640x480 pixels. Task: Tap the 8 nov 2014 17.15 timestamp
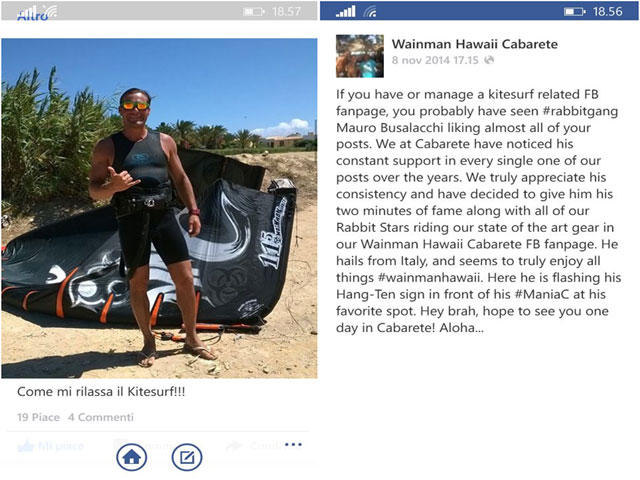coord(435,60)
